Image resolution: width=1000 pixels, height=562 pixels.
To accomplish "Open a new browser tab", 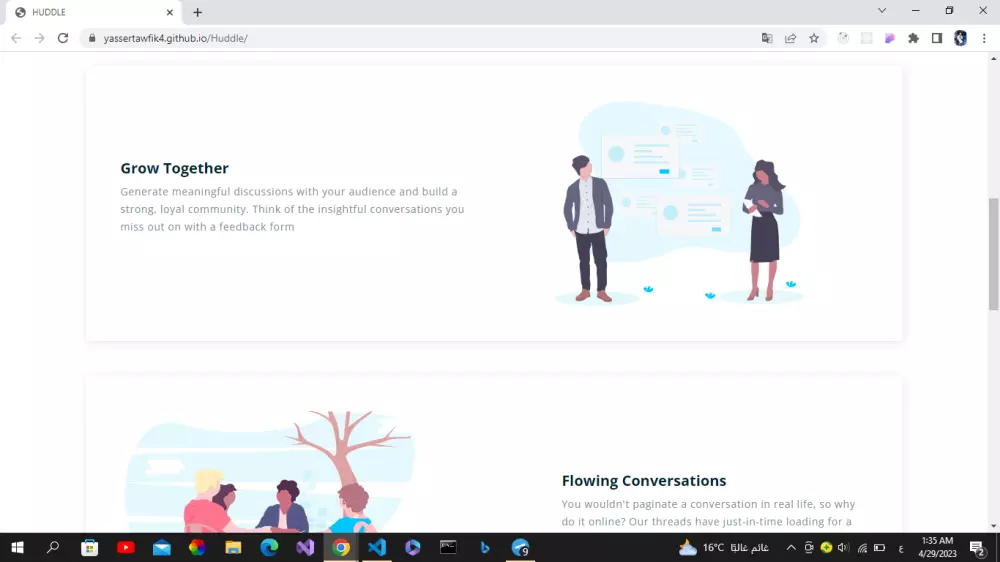I will tap(198, 12).
